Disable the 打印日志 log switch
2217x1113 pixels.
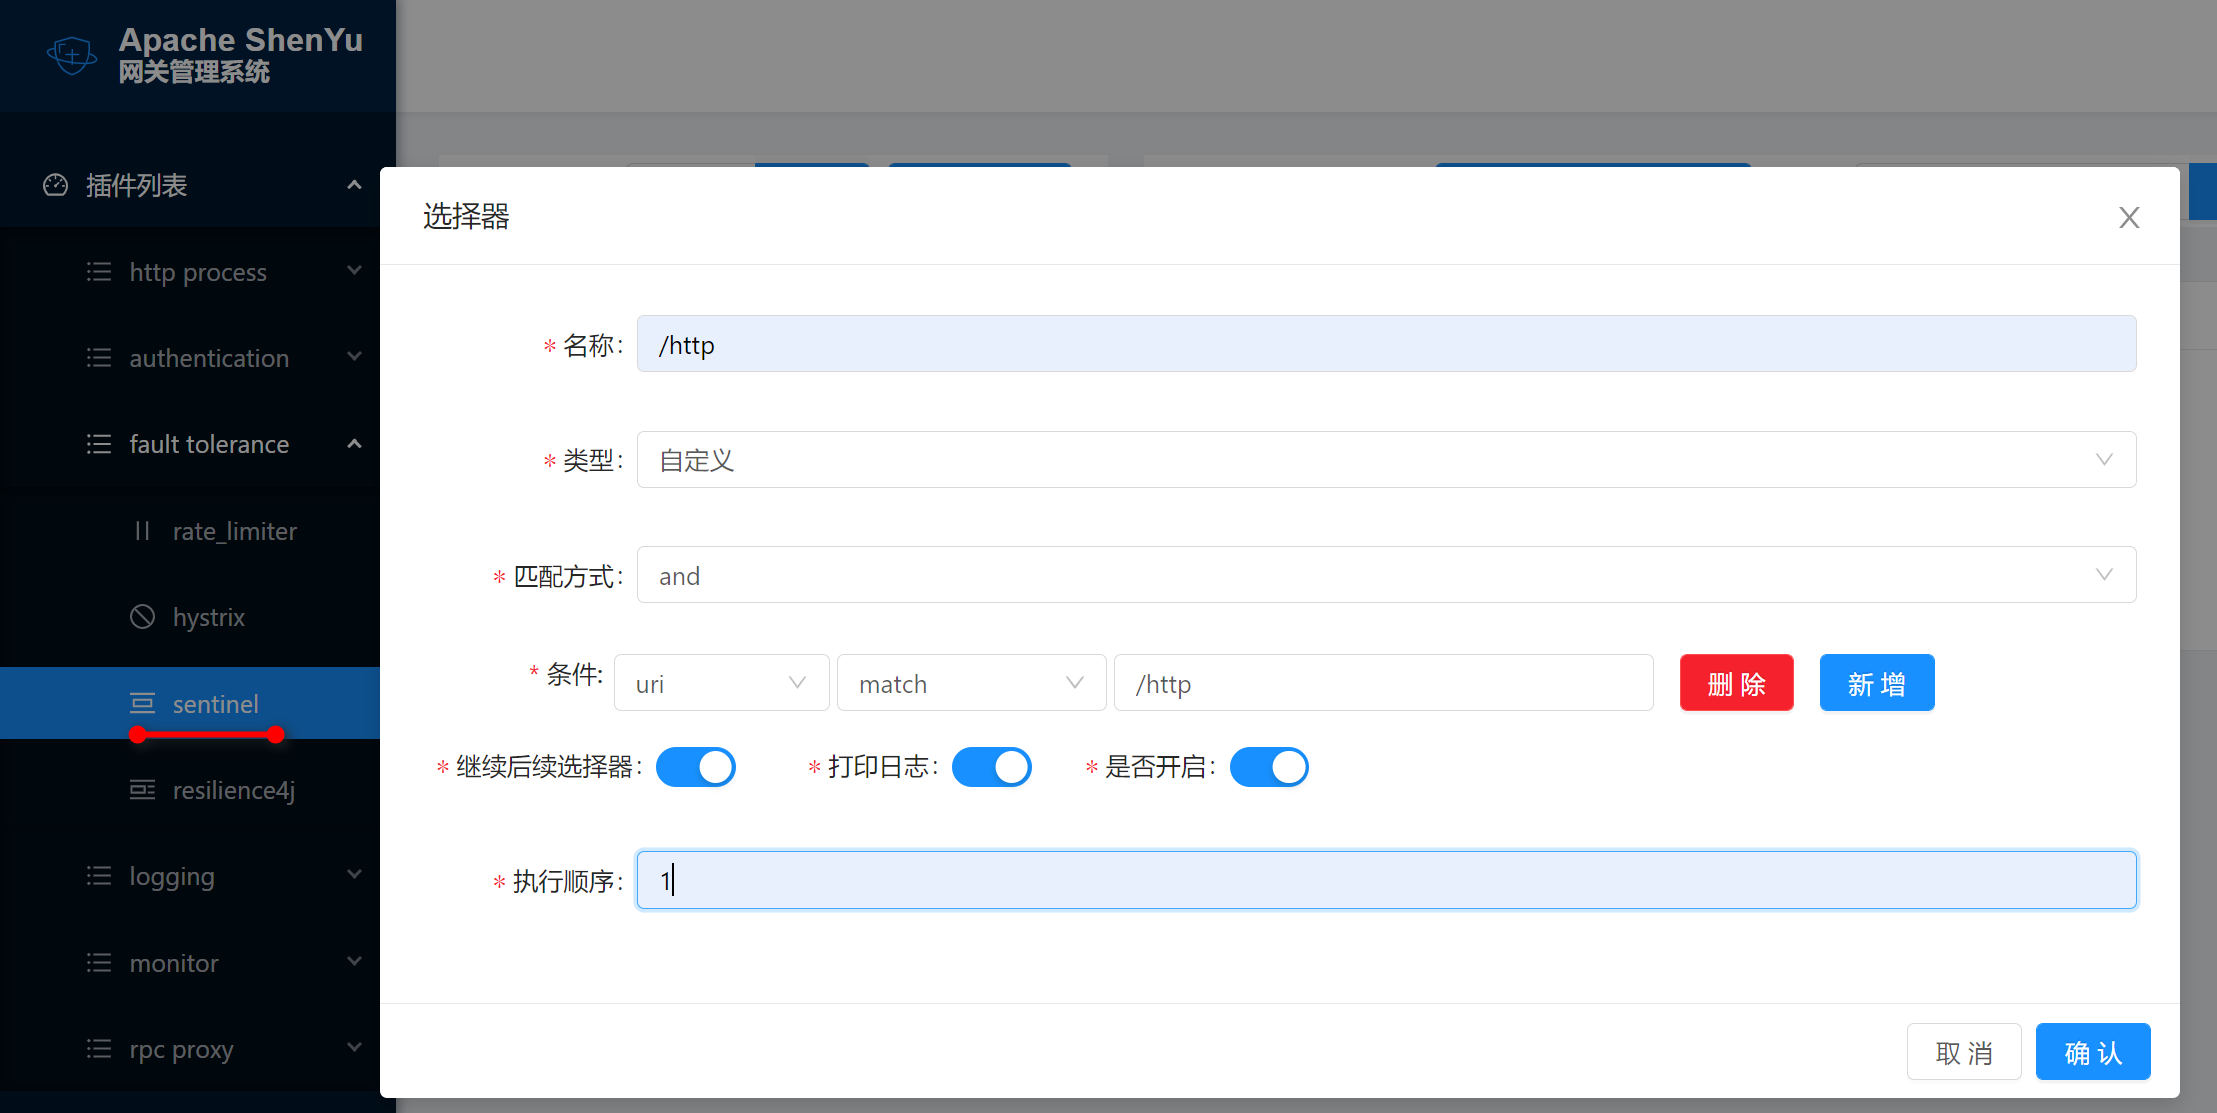tap(991, 767)
